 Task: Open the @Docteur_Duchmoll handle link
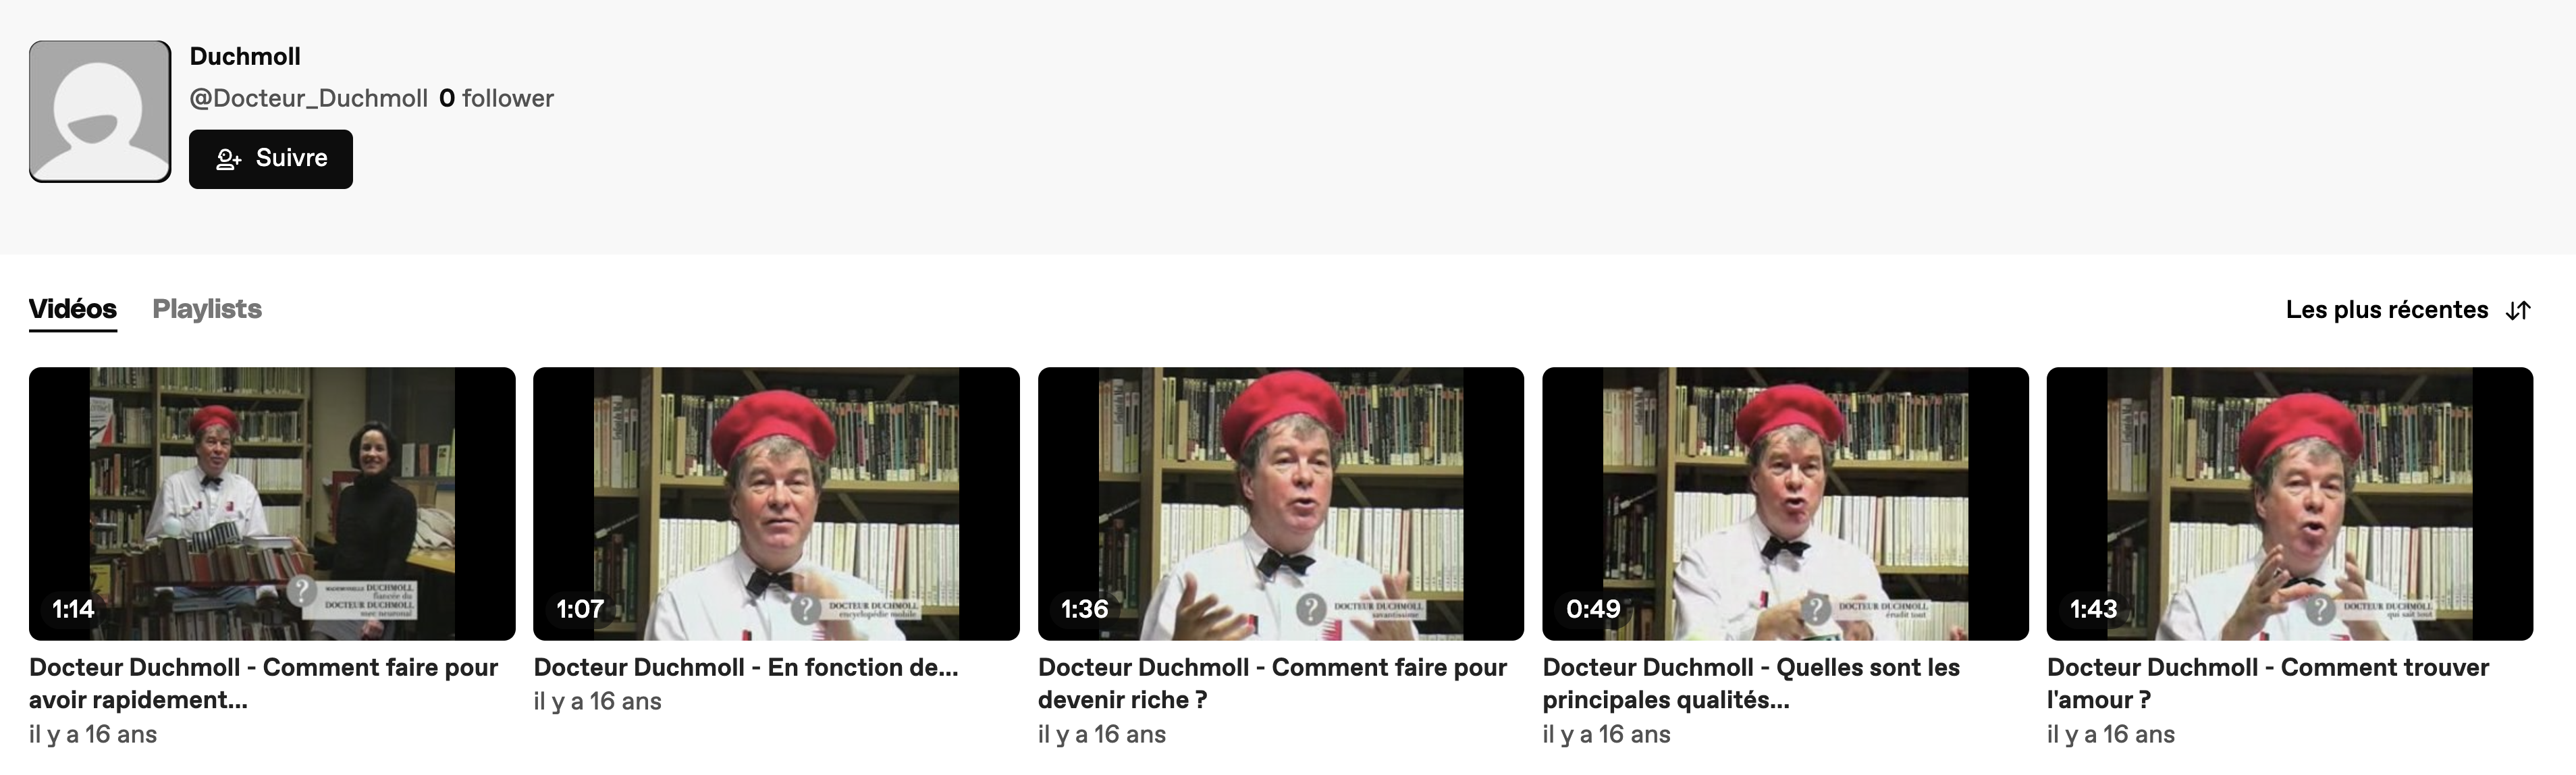[309, 98]
